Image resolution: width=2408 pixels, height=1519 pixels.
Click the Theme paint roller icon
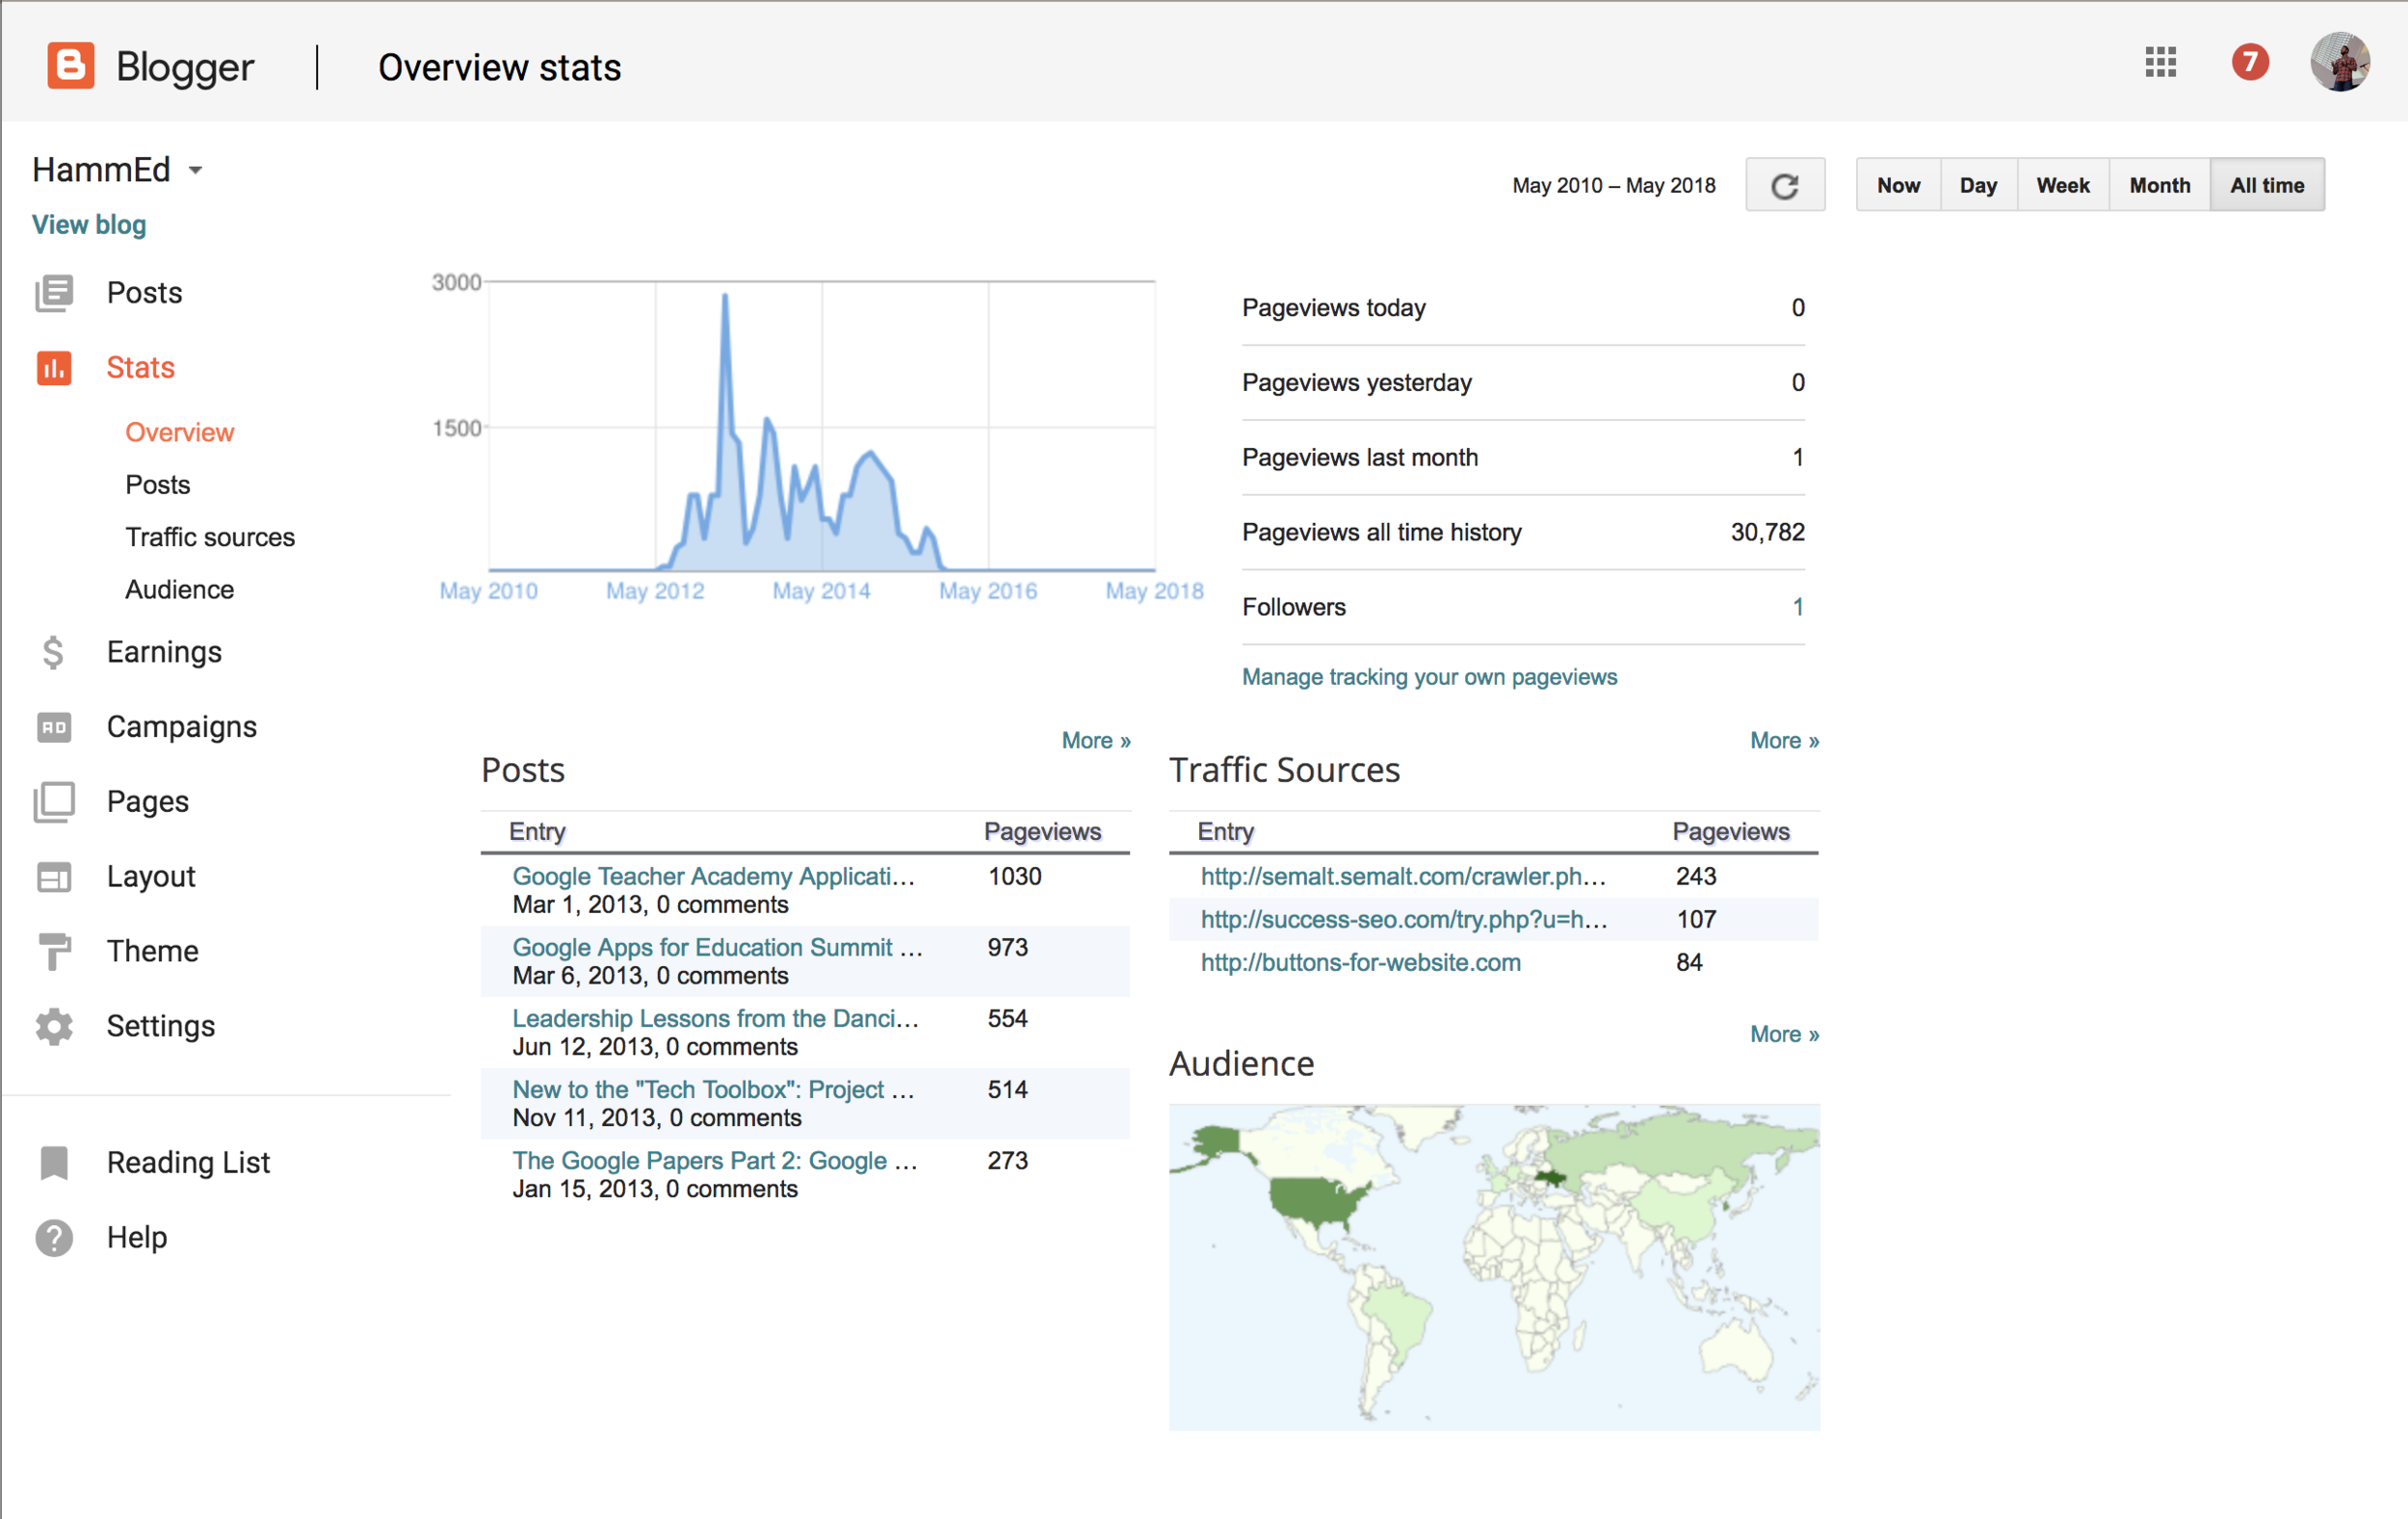click(54, 951)
